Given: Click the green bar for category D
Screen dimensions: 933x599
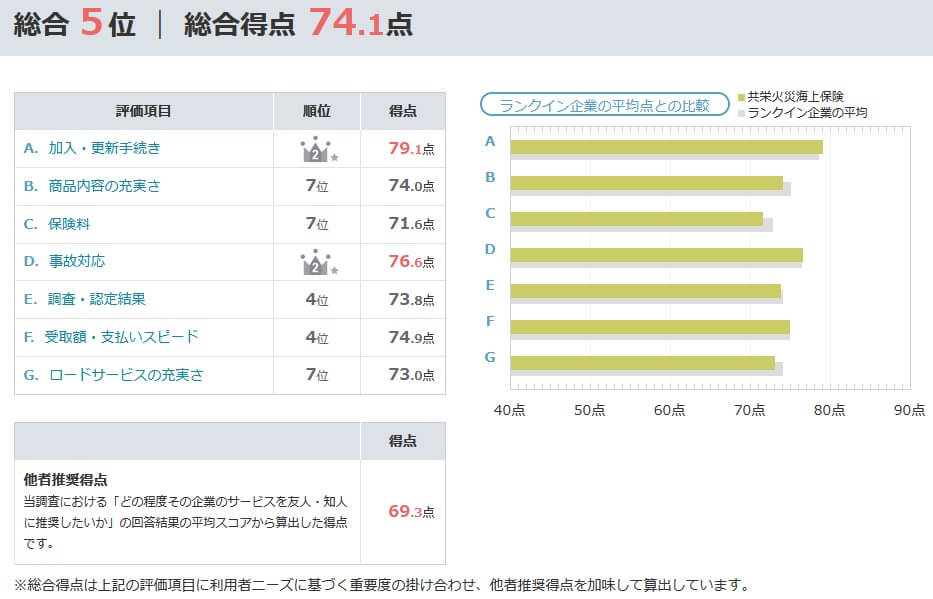Looking at the screenshot, I should [x=656, y=254].
